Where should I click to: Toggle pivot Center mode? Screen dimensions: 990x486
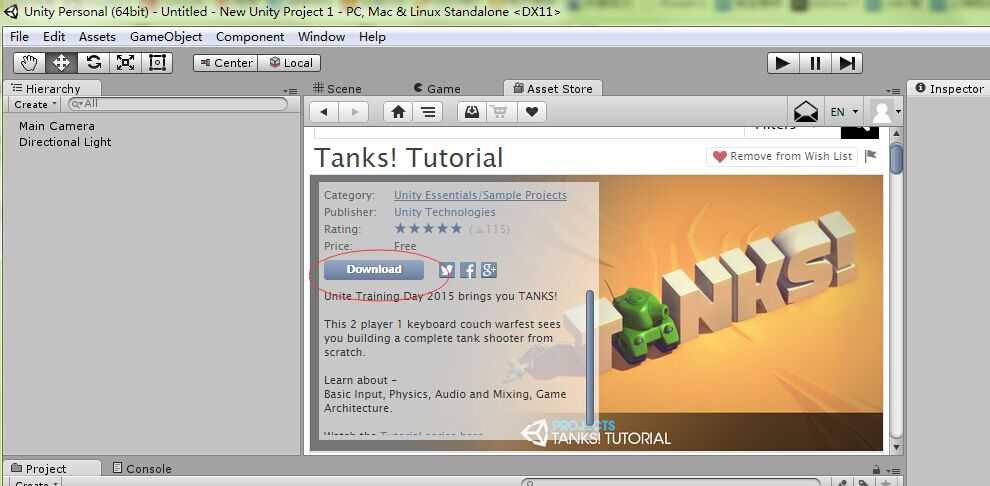225,63
